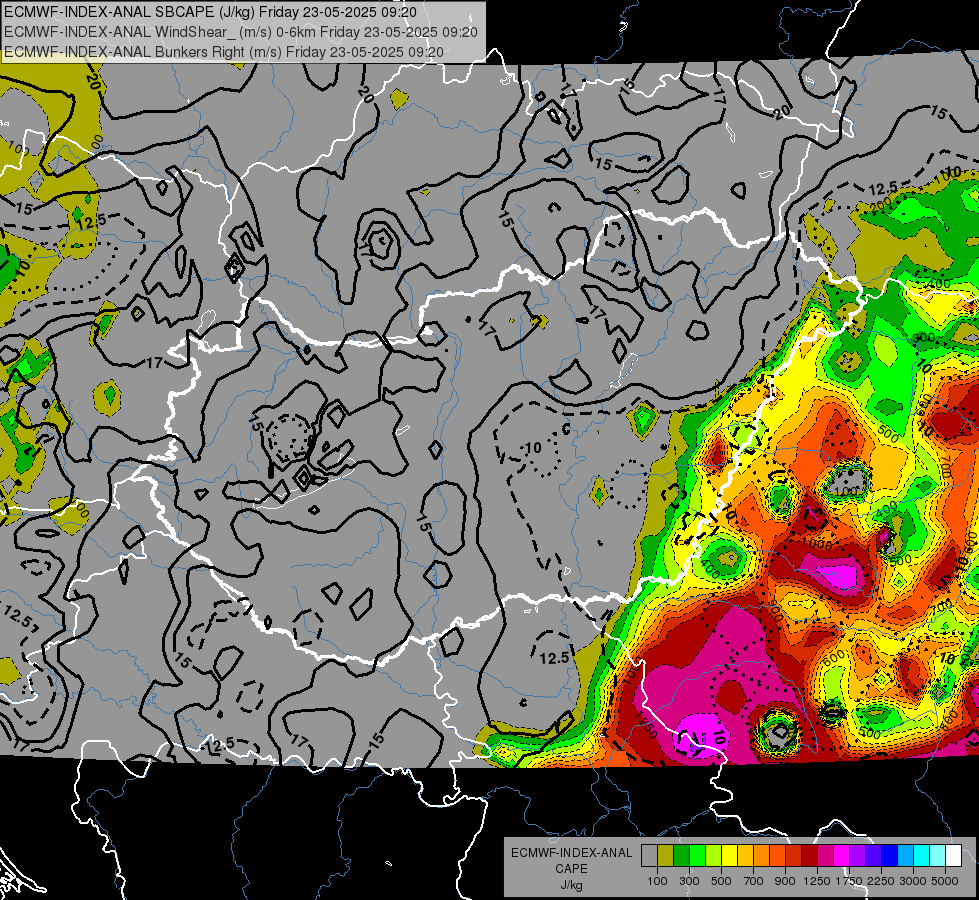Select the dark green legend swatch

point(681,856)
